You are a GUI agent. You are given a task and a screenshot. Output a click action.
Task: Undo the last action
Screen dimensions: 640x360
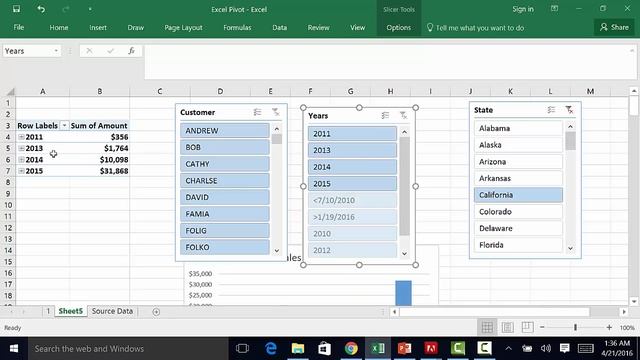pyautogui.click(x=41, y=9)
